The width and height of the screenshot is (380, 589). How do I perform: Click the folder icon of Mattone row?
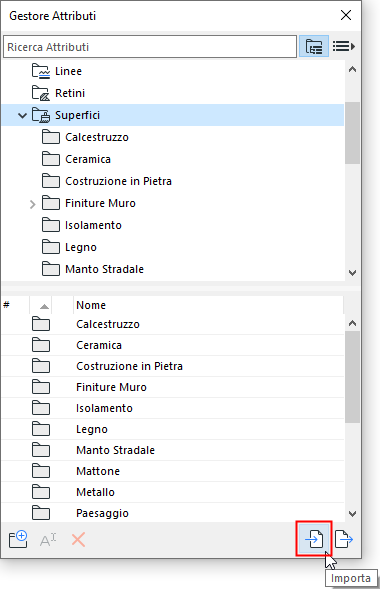pyautogui.click(x=41, y=471)
